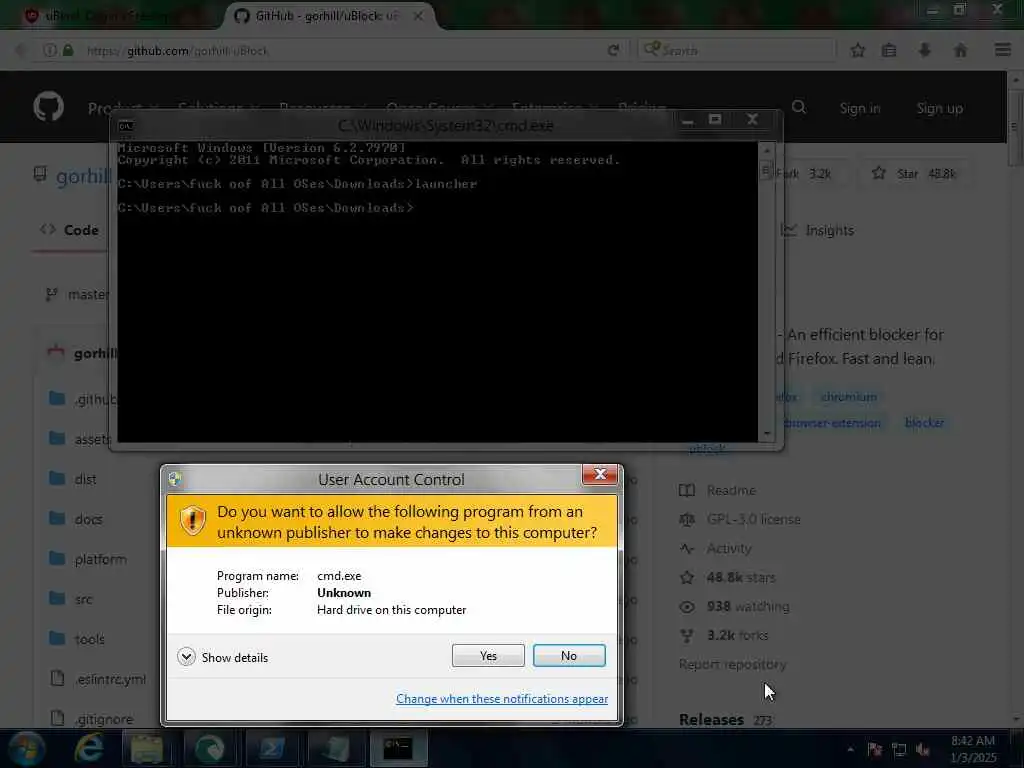Open GitHub search magnifier icon
The width and height of the screenshot is (1024, 768).
coord(799,107)
